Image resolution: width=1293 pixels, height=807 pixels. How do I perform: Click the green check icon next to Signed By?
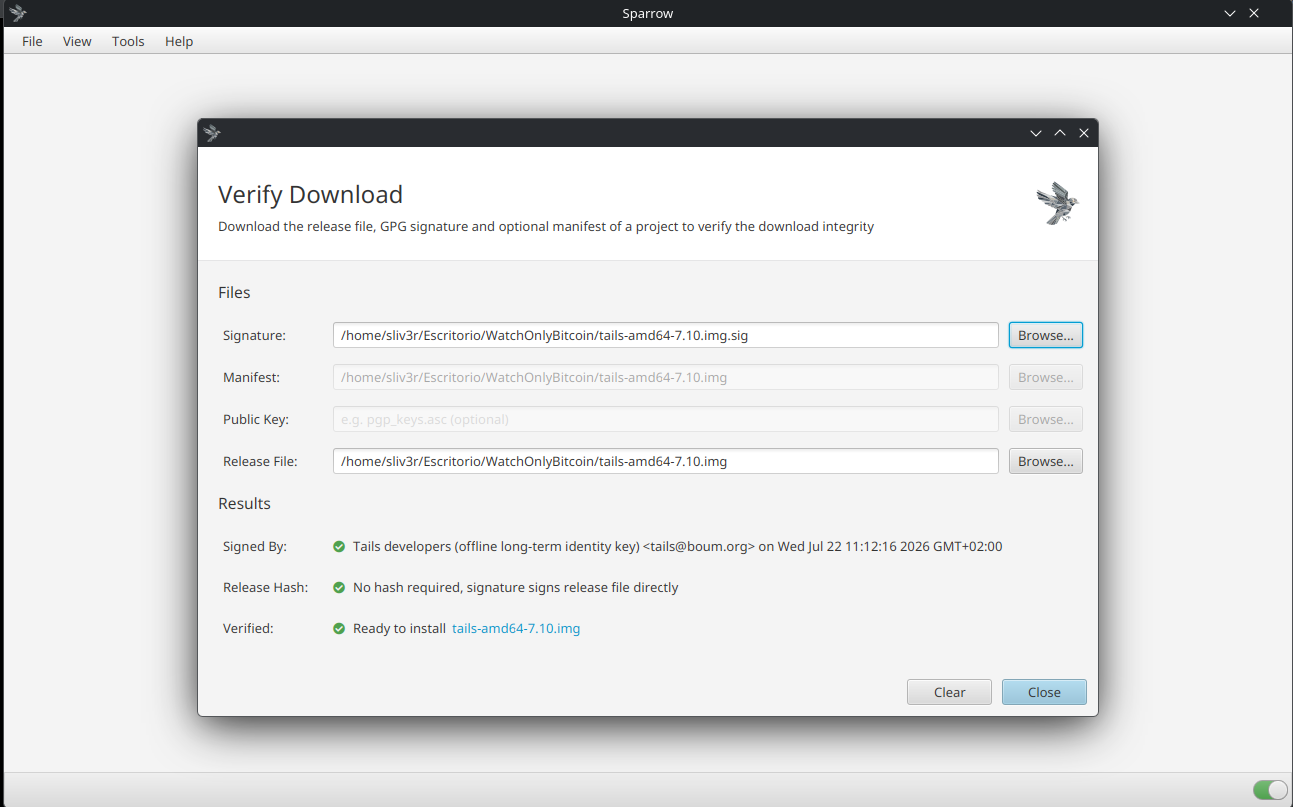point(339,547)
